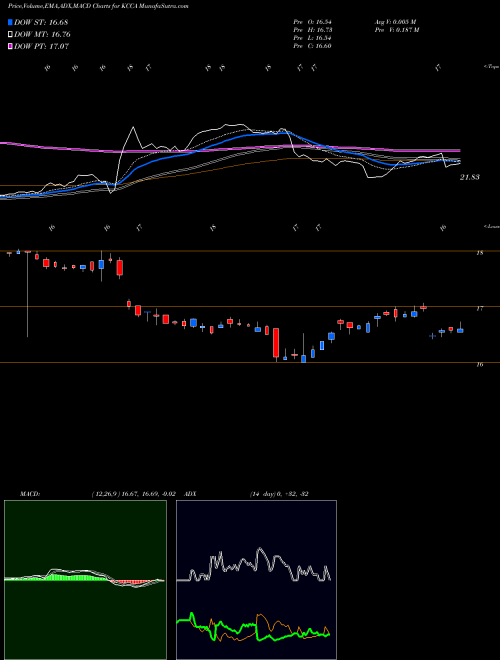Click the 'Pre L: 16.54' value

click(312, 38)
